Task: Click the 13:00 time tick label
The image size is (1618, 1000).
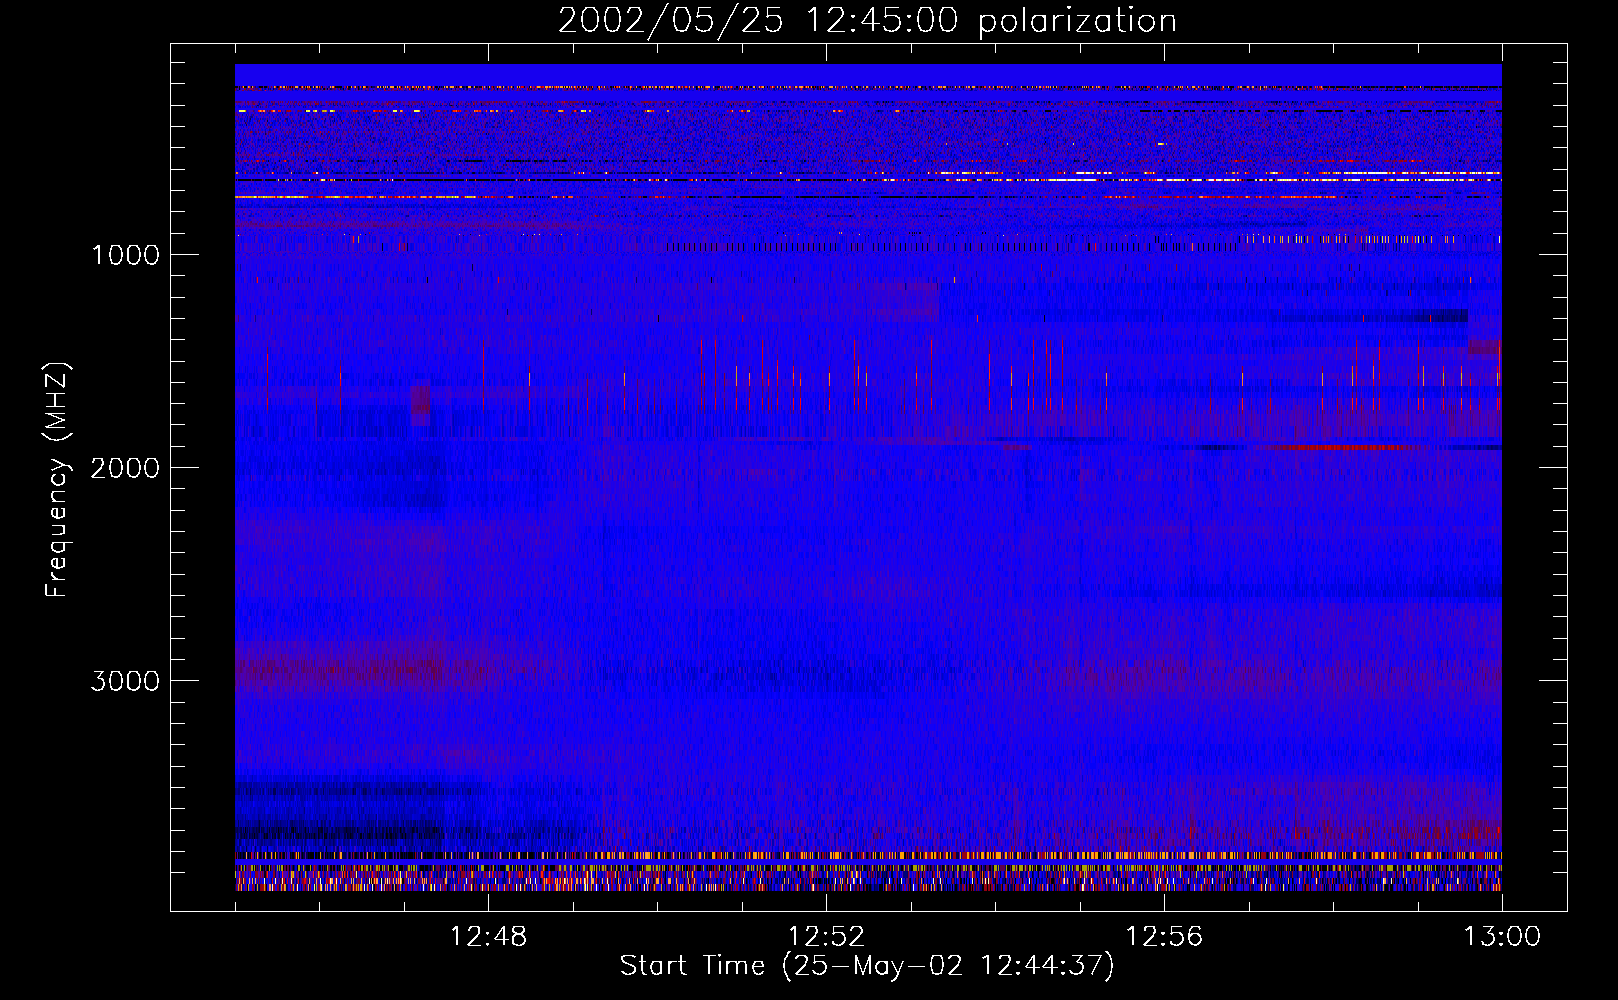Action: click(x=1502, y=936)
